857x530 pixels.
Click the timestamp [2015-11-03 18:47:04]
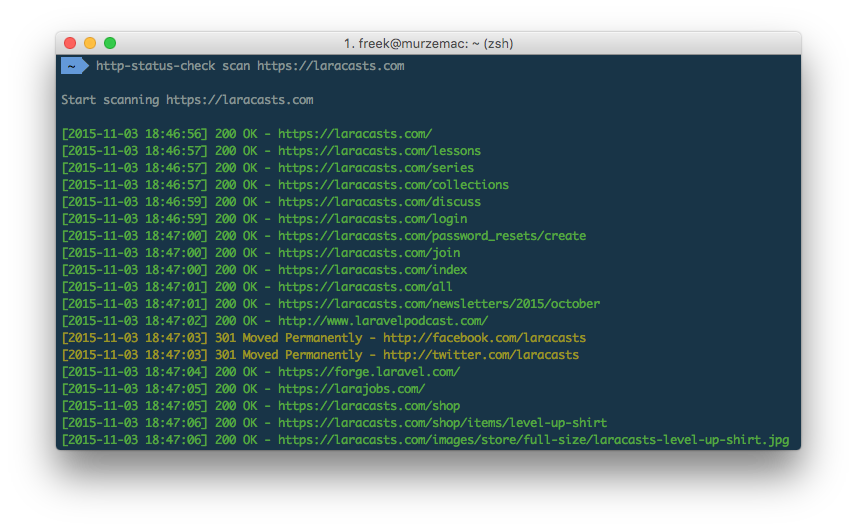[134, 372]
